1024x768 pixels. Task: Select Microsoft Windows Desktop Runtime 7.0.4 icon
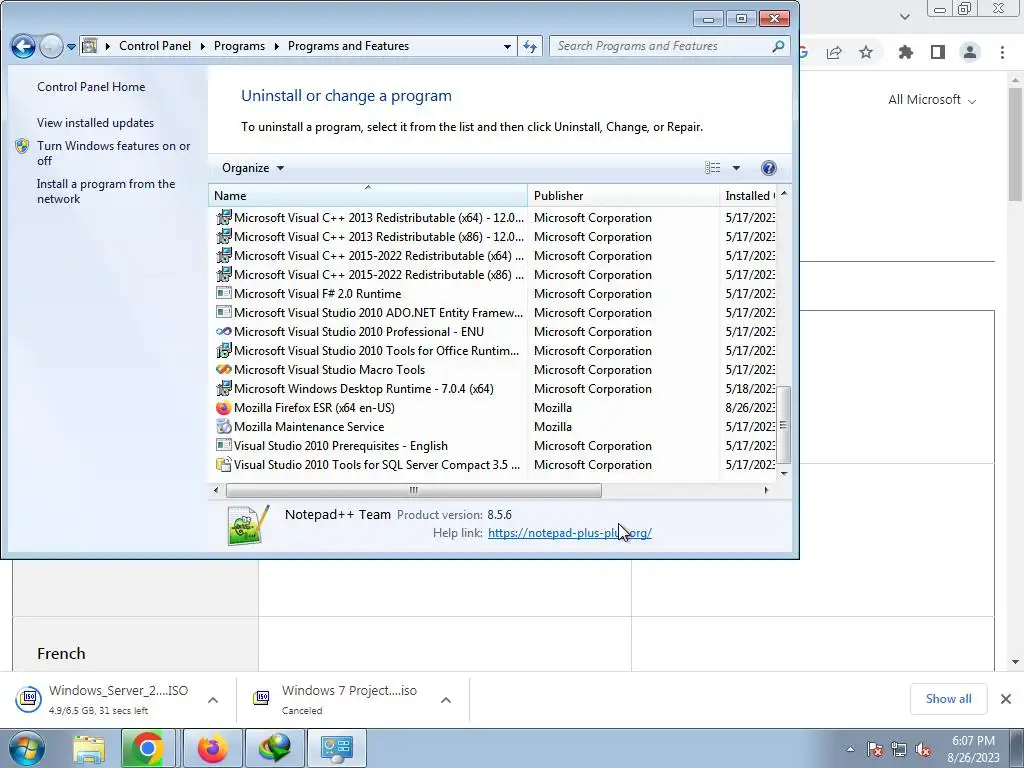pos(223,388)
